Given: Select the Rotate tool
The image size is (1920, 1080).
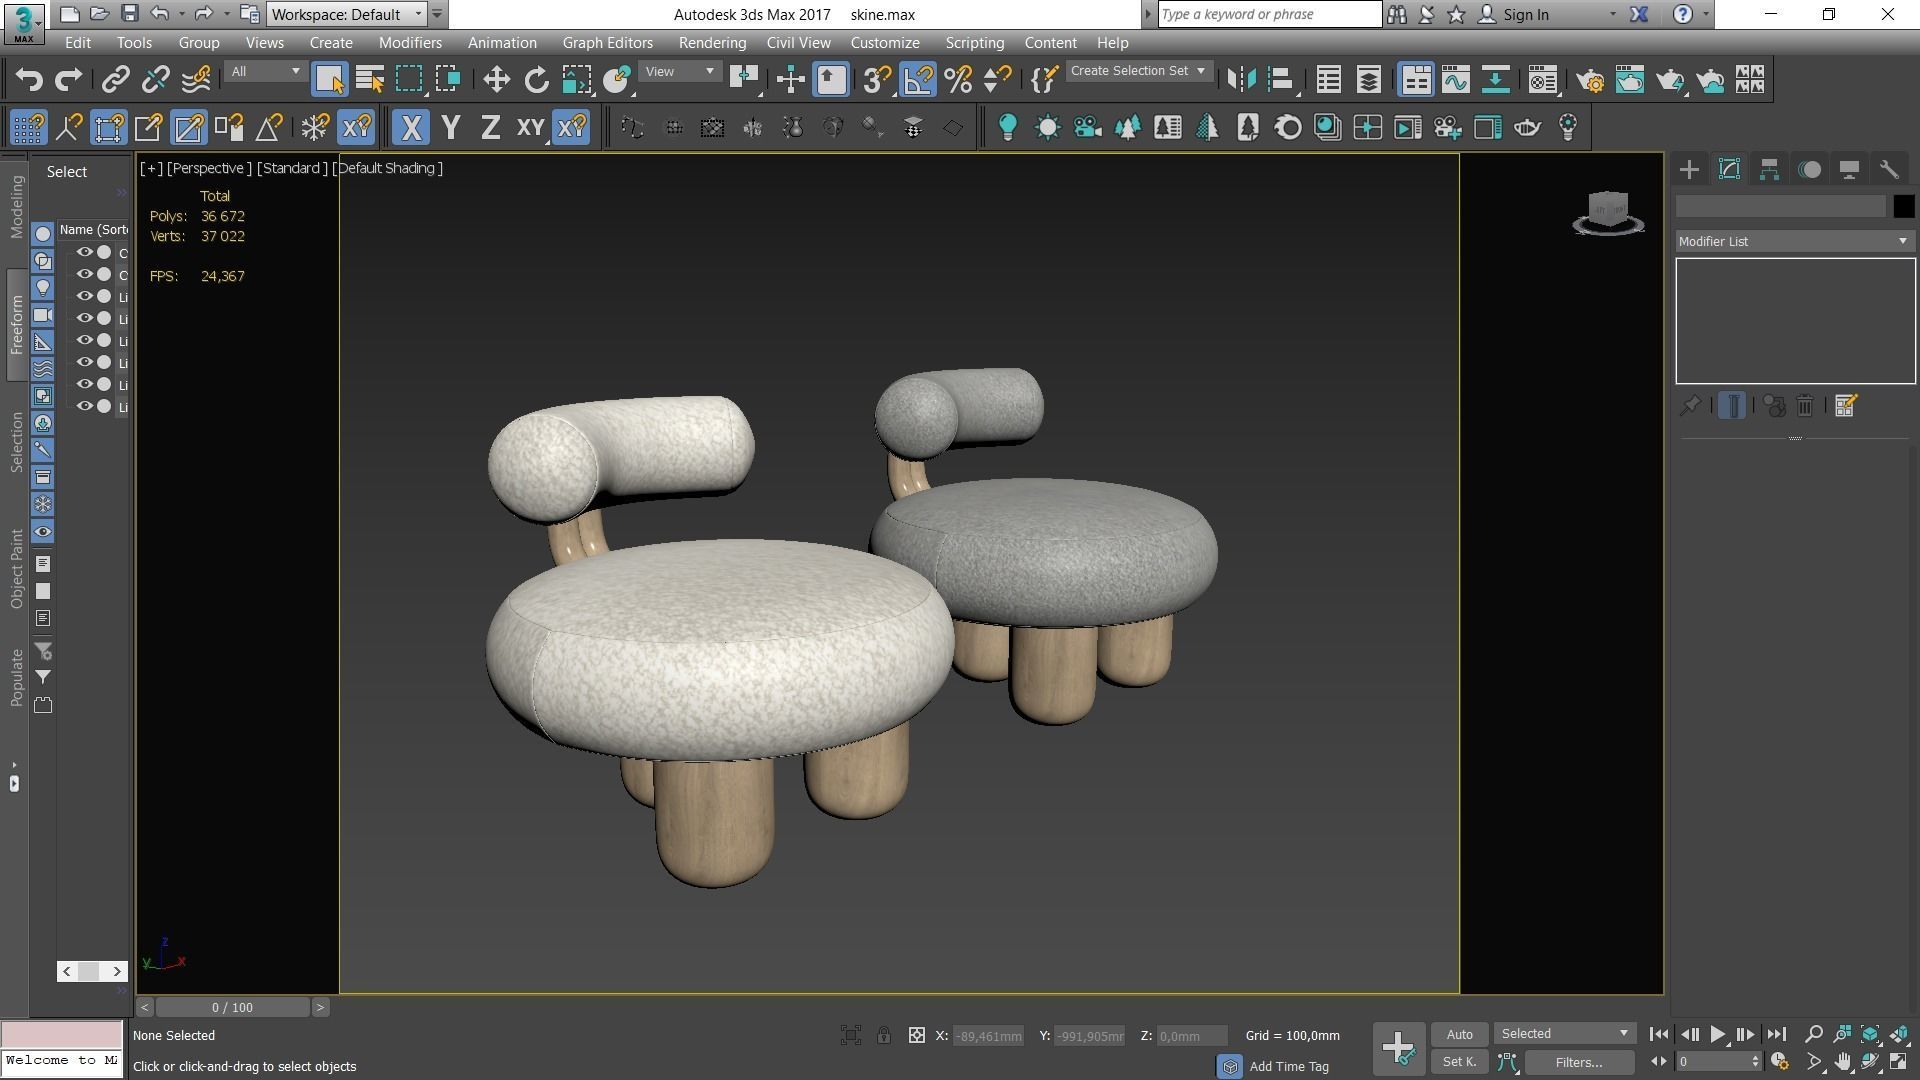Looking at the screenshot, I should click(536, 80).
